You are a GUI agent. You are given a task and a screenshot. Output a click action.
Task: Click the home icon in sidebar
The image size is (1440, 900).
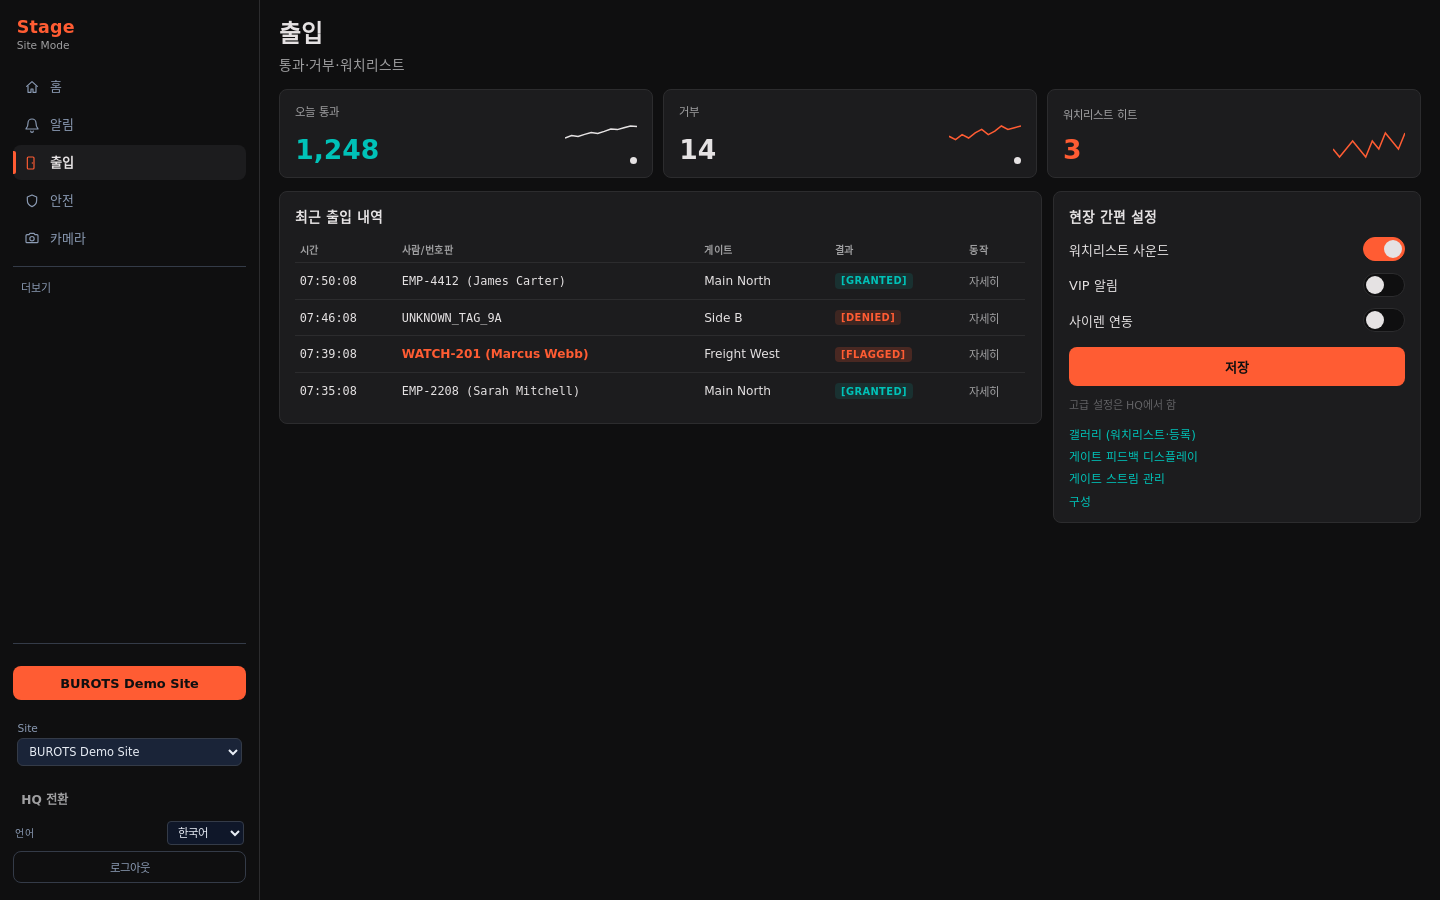coord(32,87)
